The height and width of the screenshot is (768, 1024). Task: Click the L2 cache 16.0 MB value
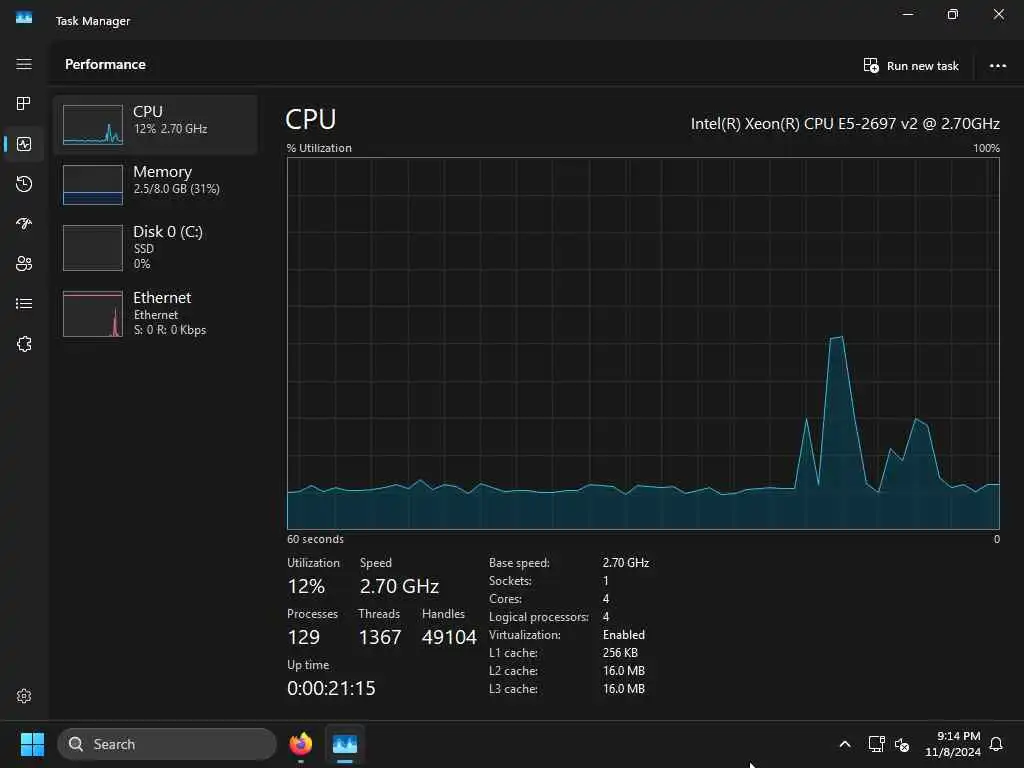tap(624, 671)
